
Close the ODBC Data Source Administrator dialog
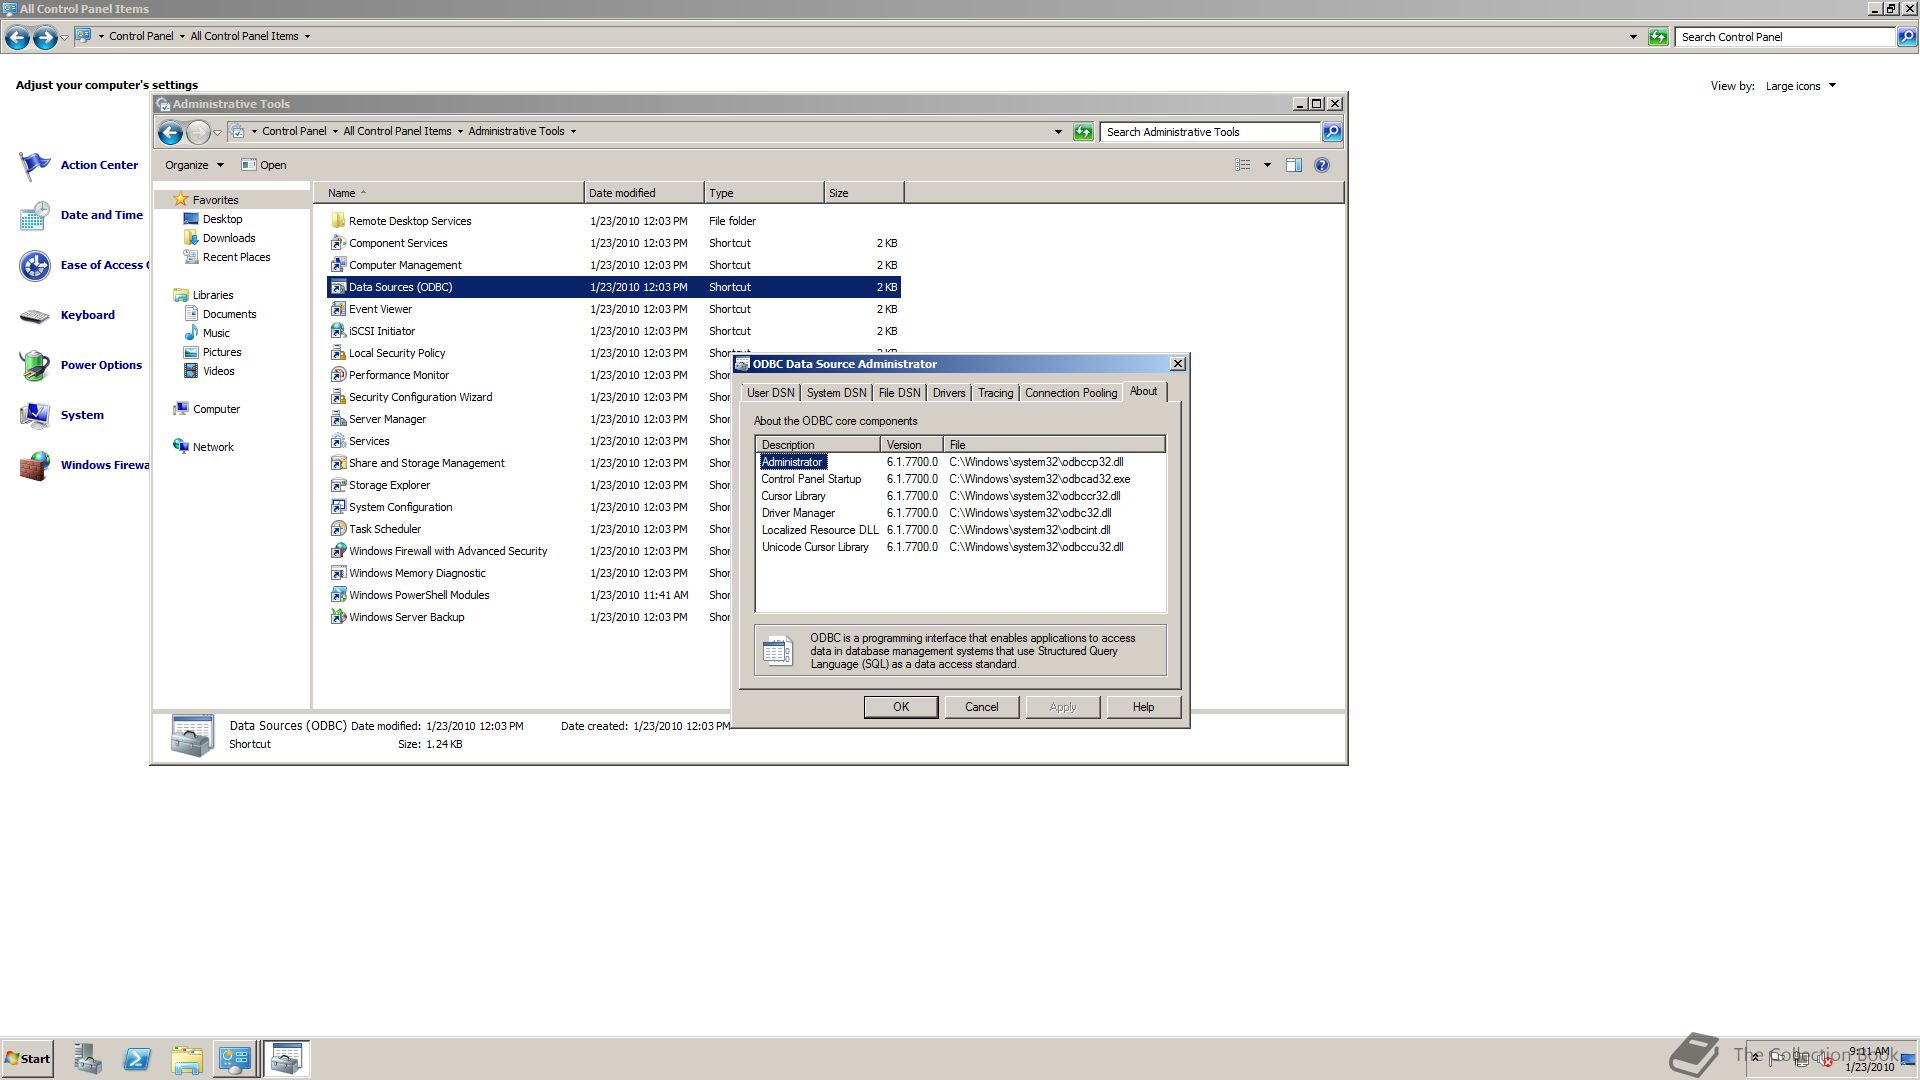pos(1178,364)
